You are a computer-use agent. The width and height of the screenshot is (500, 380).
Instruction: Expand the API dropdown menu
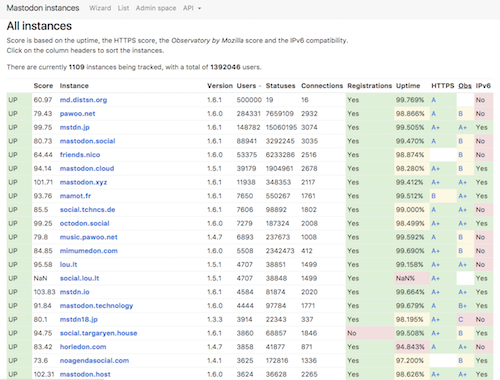click(x=192, y=8)
